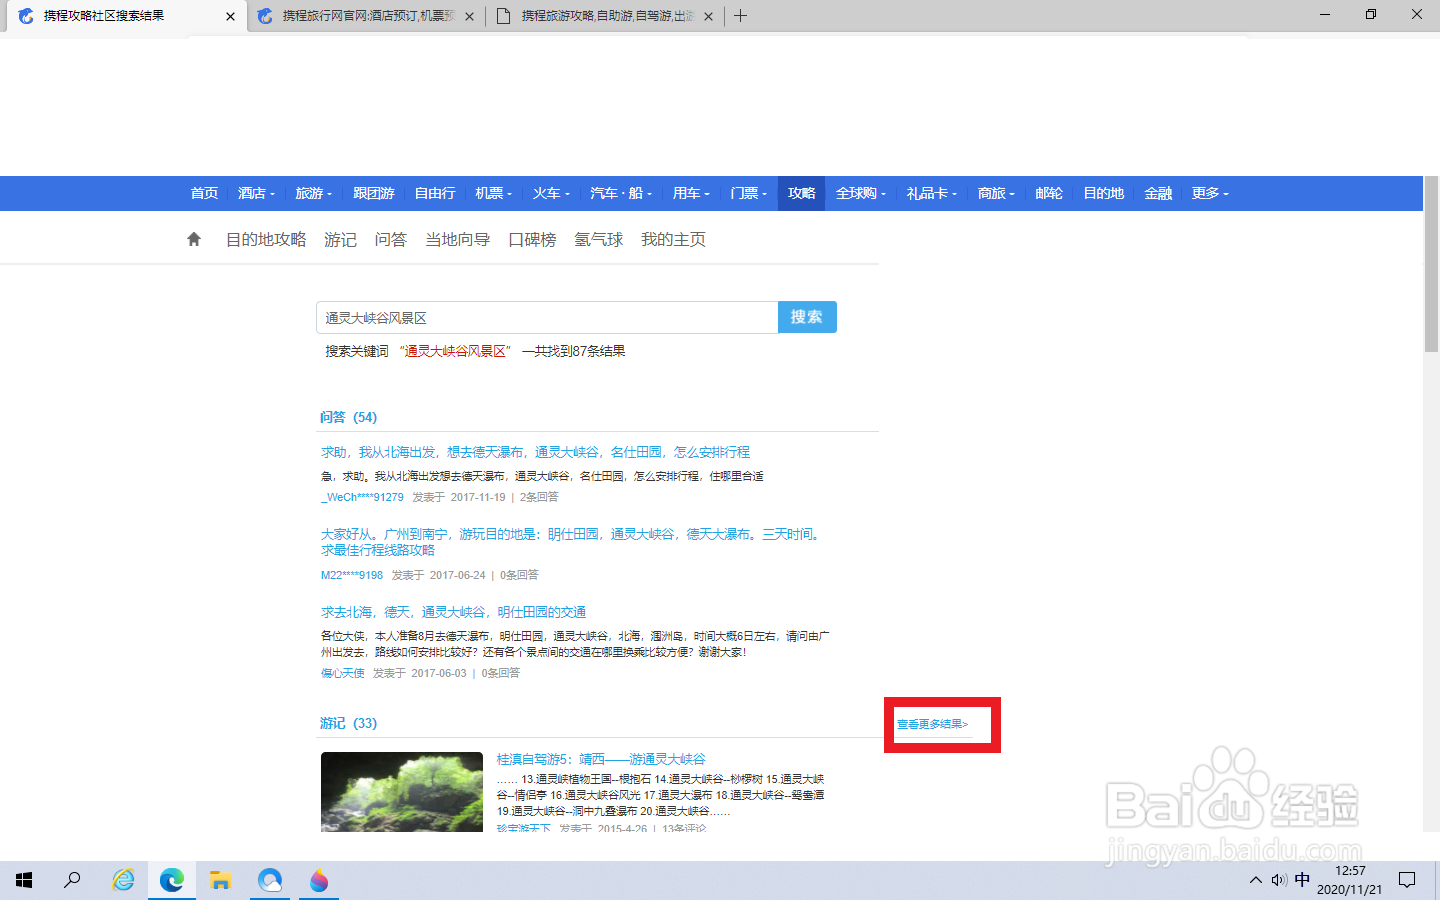Open 问答 in the sub-navigation

coord(391,239)
